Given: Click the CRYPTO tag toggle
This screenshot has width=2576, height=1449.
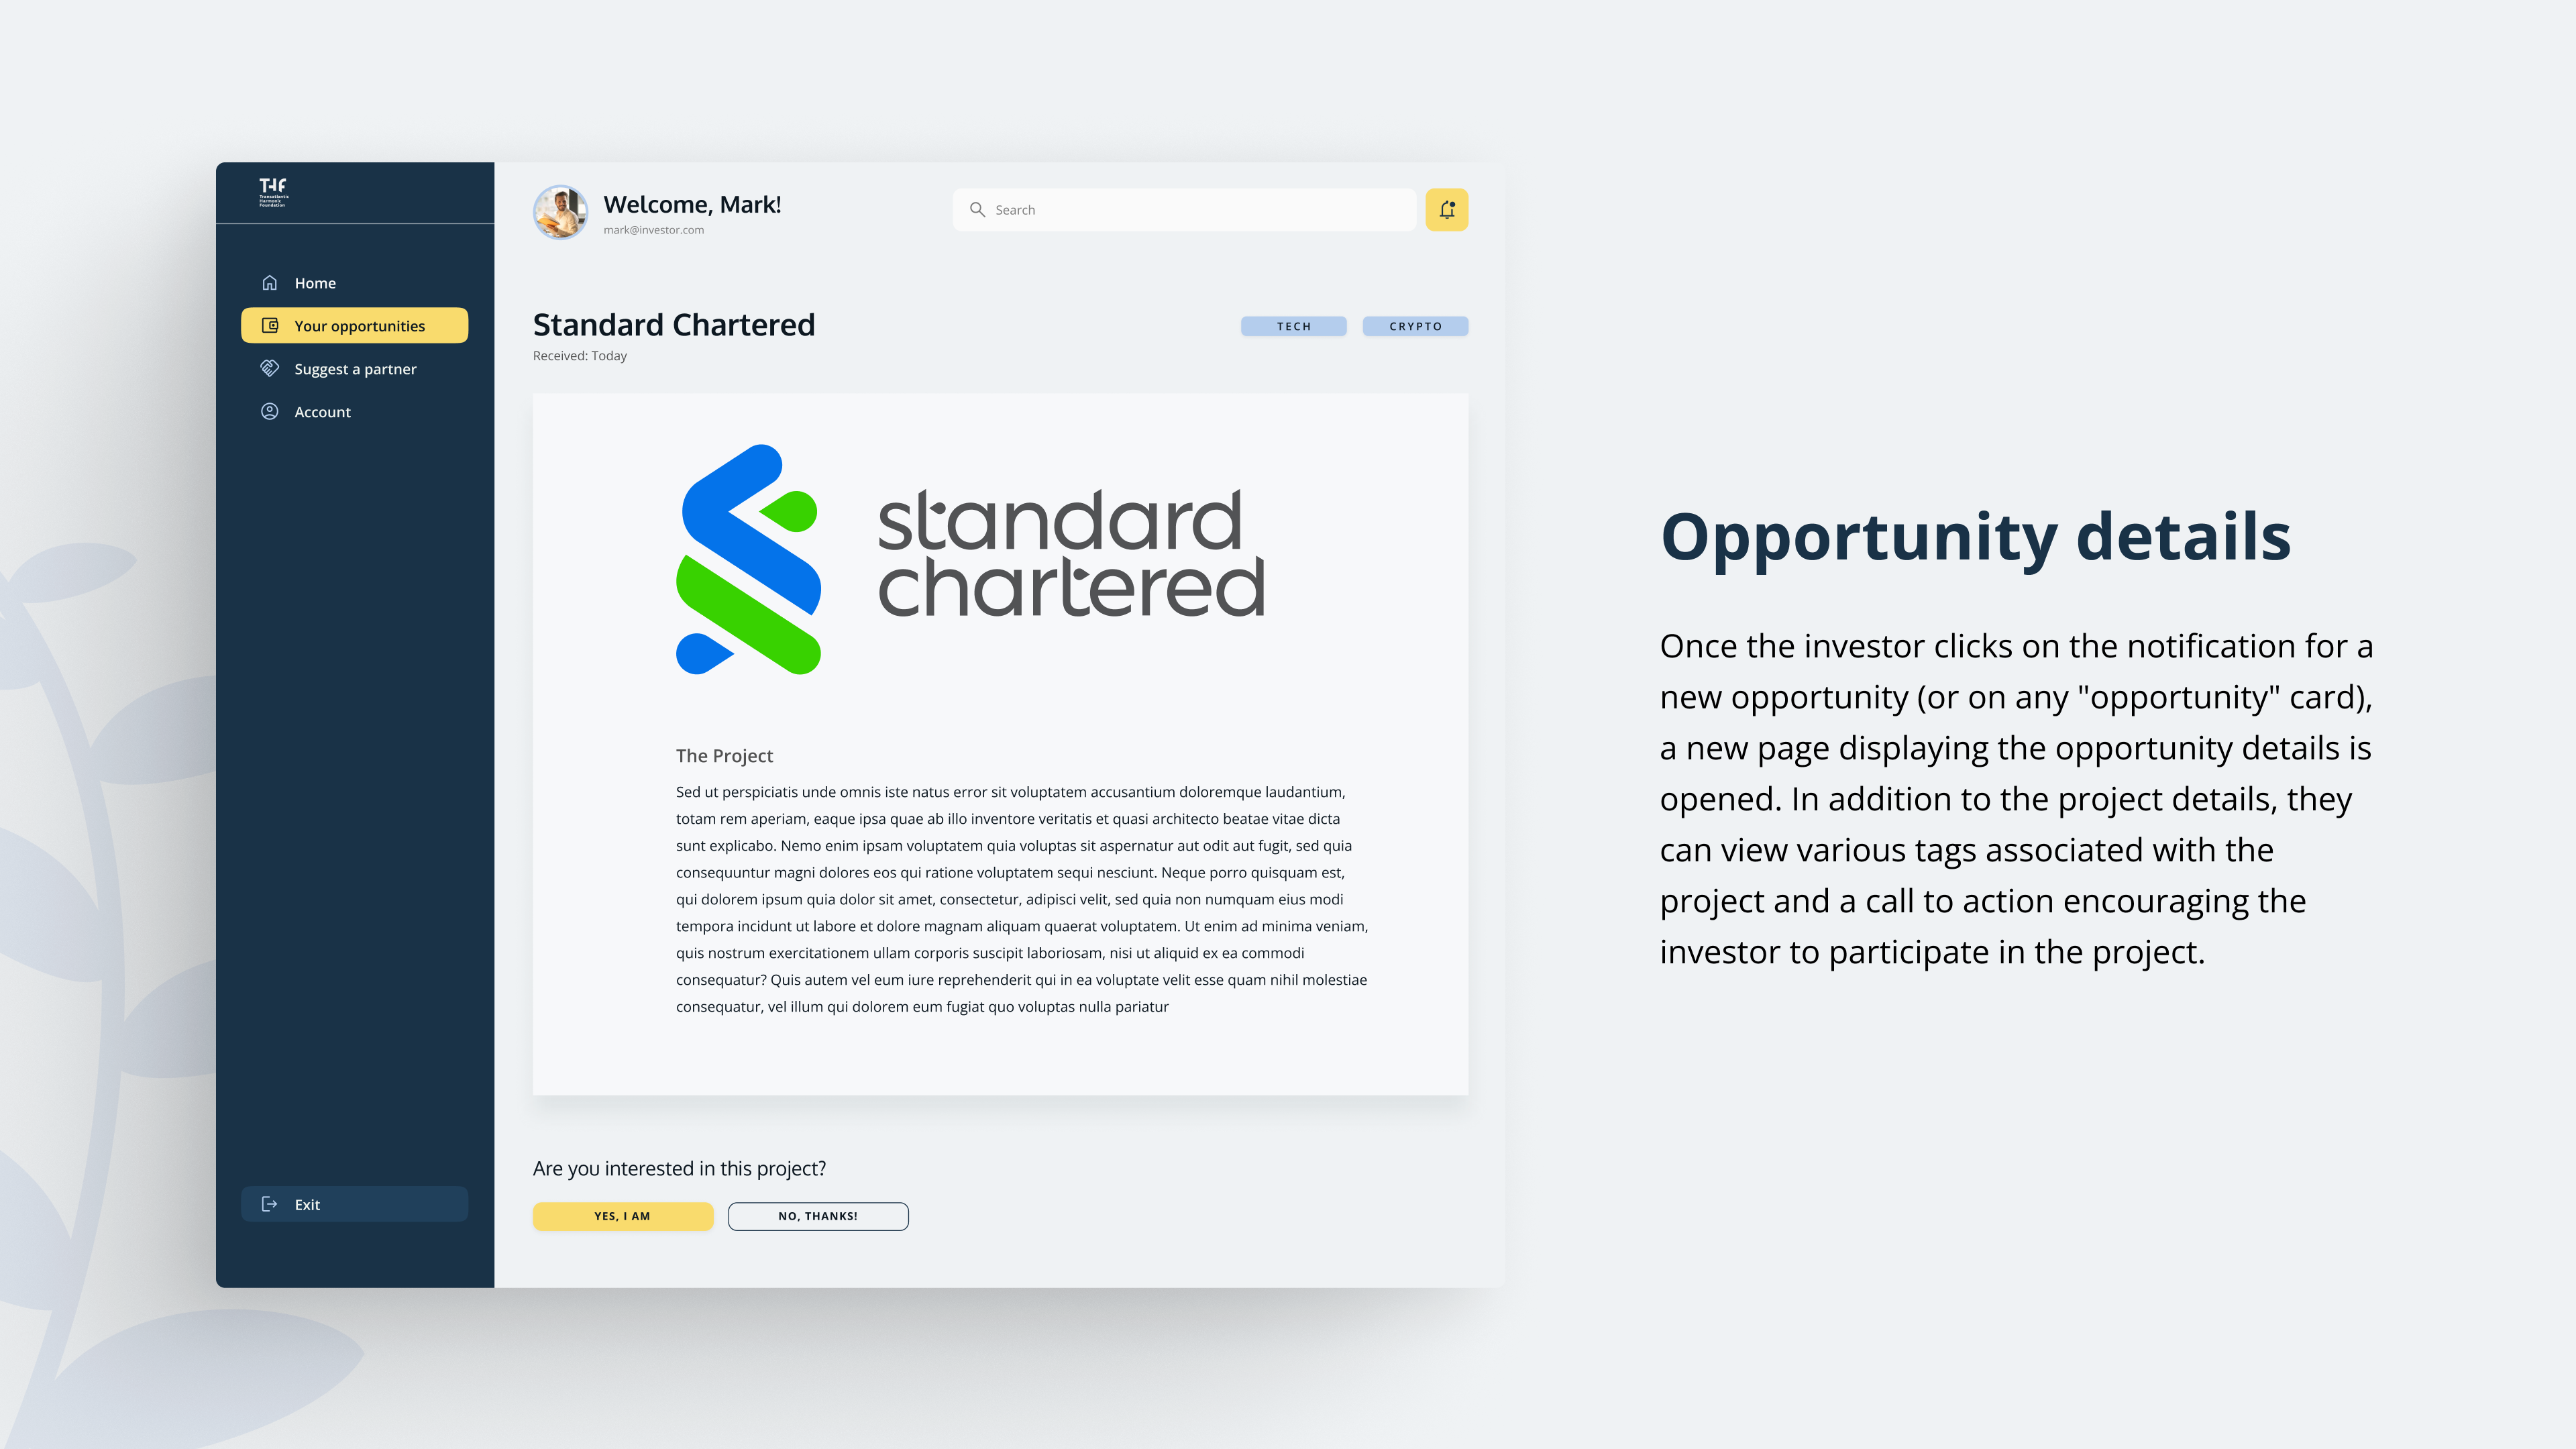Looking at the screenshot, I should 1415,325.
